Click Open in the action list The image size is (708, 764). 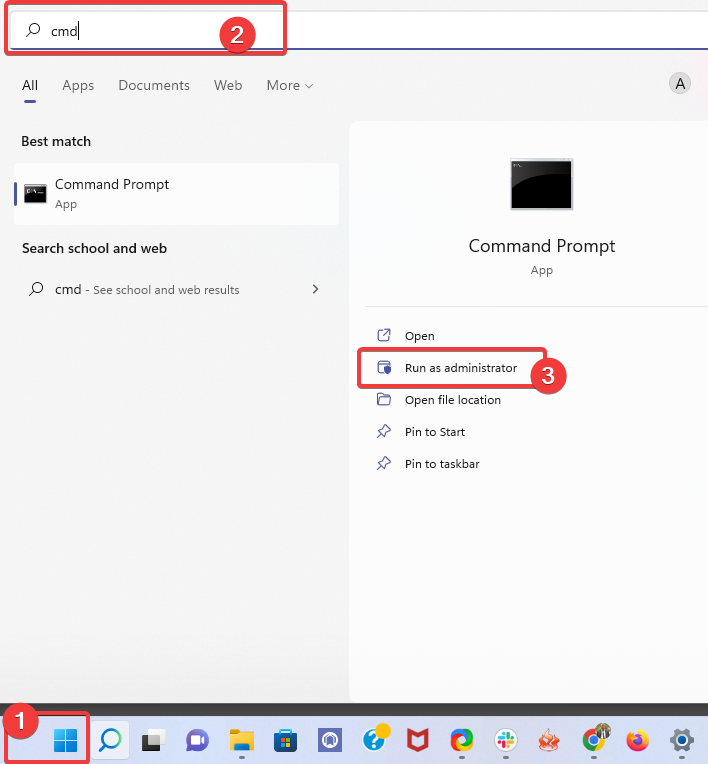click(419, 336)
